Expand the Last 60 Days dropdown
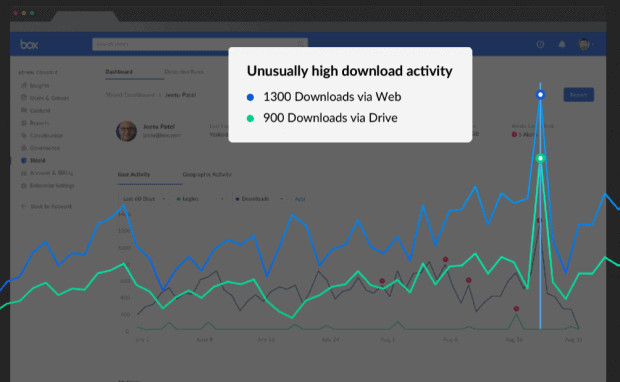This screenshot has width=620, height=382. click(x=143, y=199)
